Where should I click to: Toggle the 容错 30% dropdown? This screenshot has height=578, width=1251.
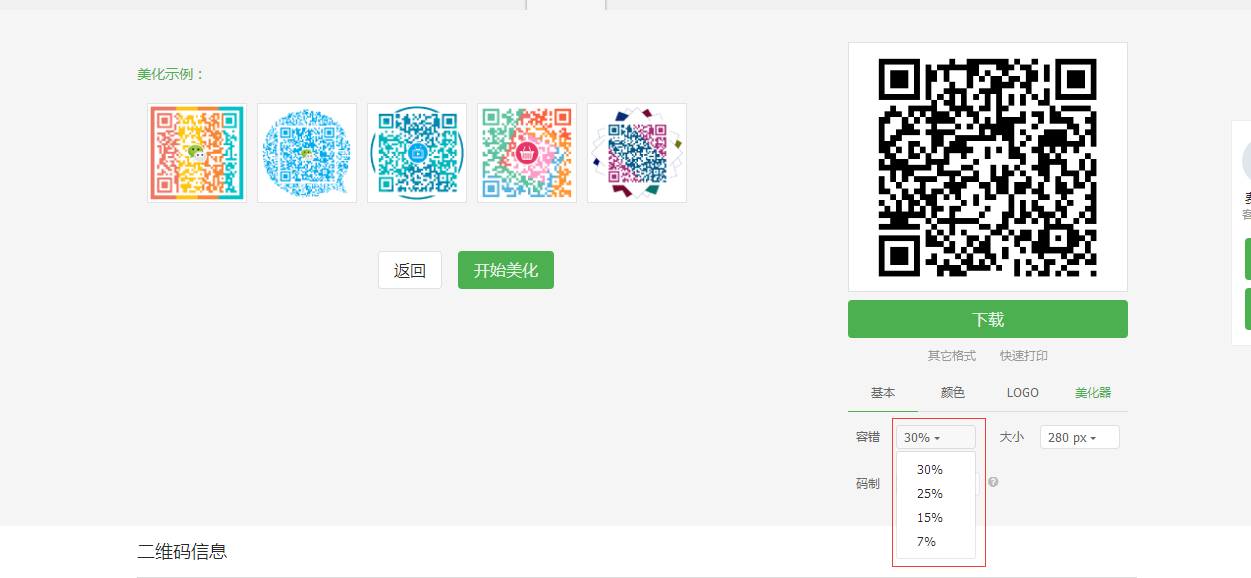pyautogui.click(x=936, y=437)
